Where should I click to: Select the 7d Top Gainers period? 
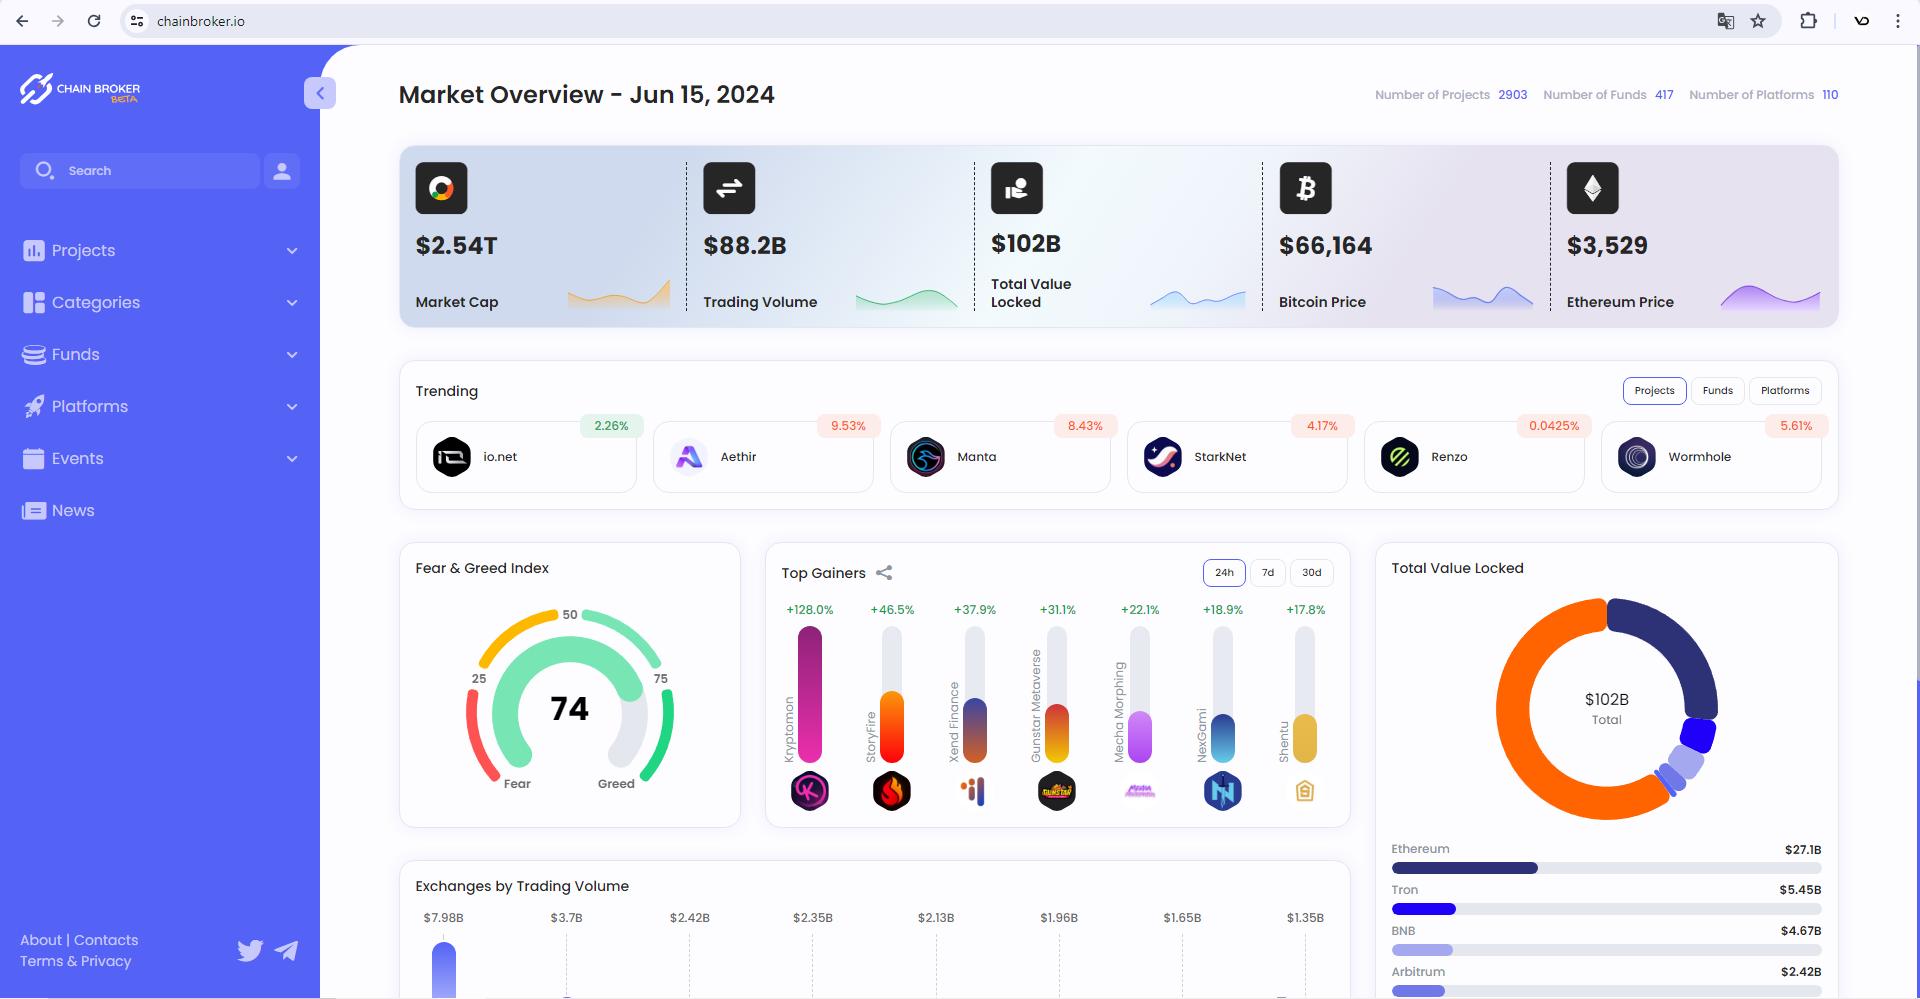coord(1268,573)
